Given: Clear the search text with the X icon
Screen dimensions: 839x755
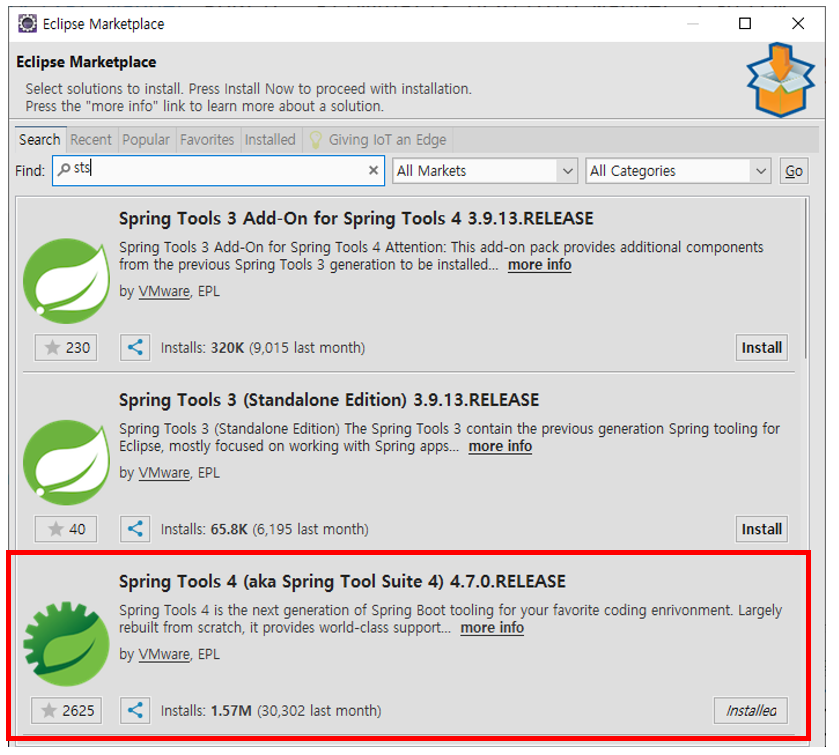Looking at the screenshot, I should pos(373,170).
